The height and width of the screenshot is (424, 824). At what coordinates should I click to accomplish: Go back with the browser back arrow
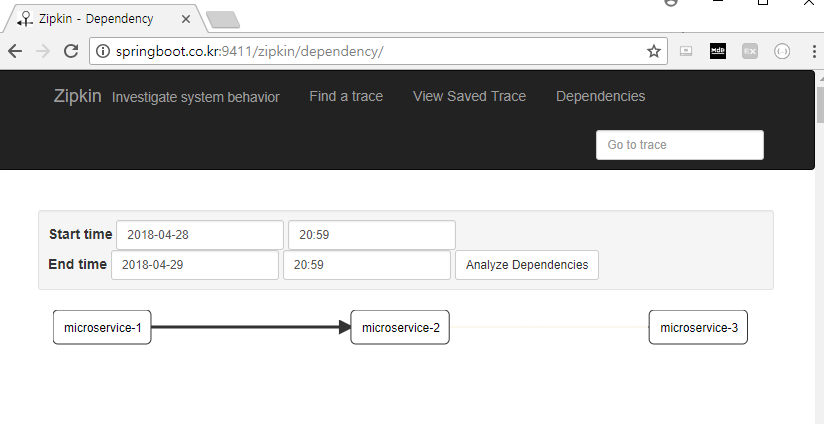pos(15,51)
